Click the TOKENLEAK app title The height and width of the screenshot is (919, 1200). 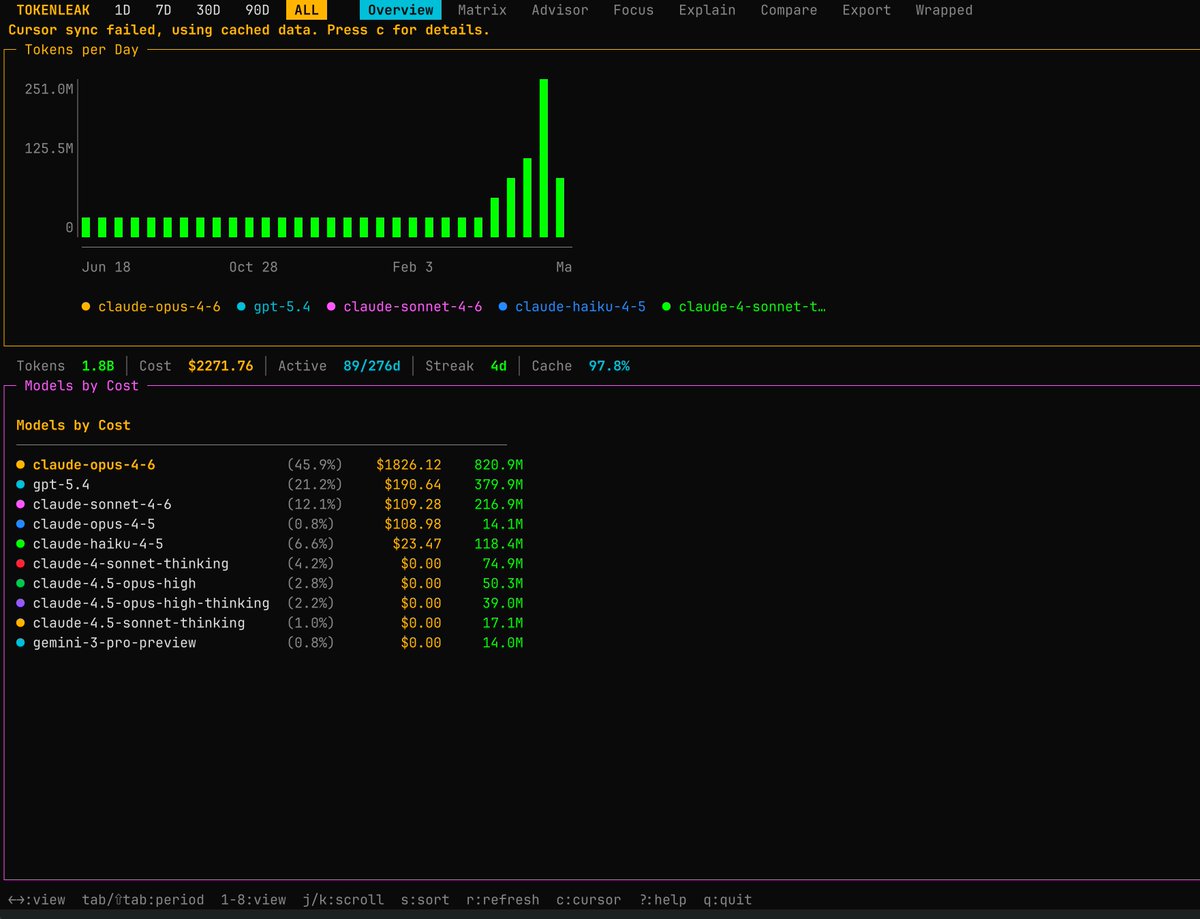(x=53, y=10)
